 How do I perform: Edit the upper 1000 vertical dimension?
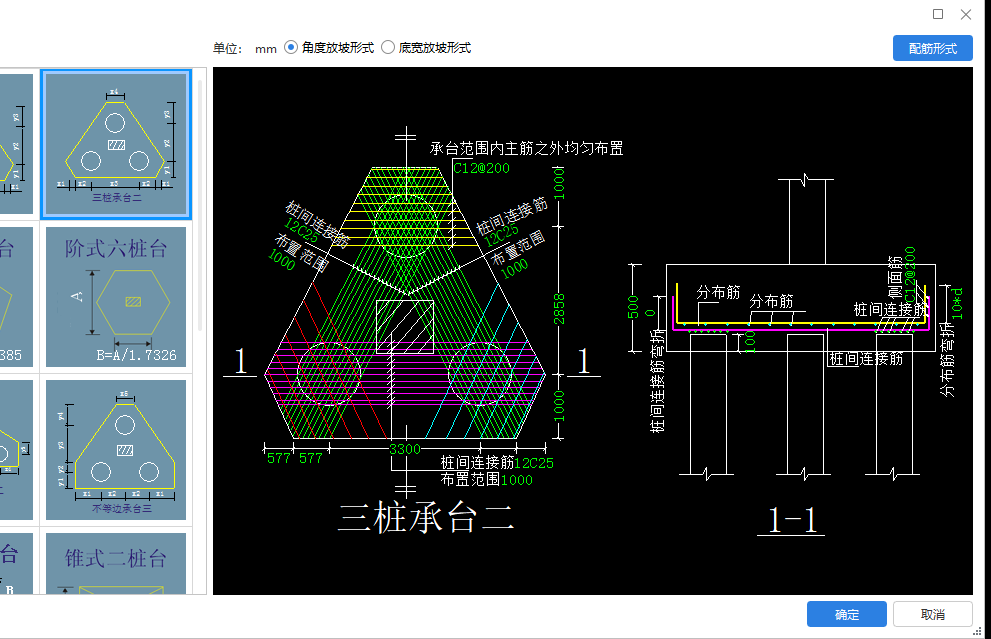559,183
